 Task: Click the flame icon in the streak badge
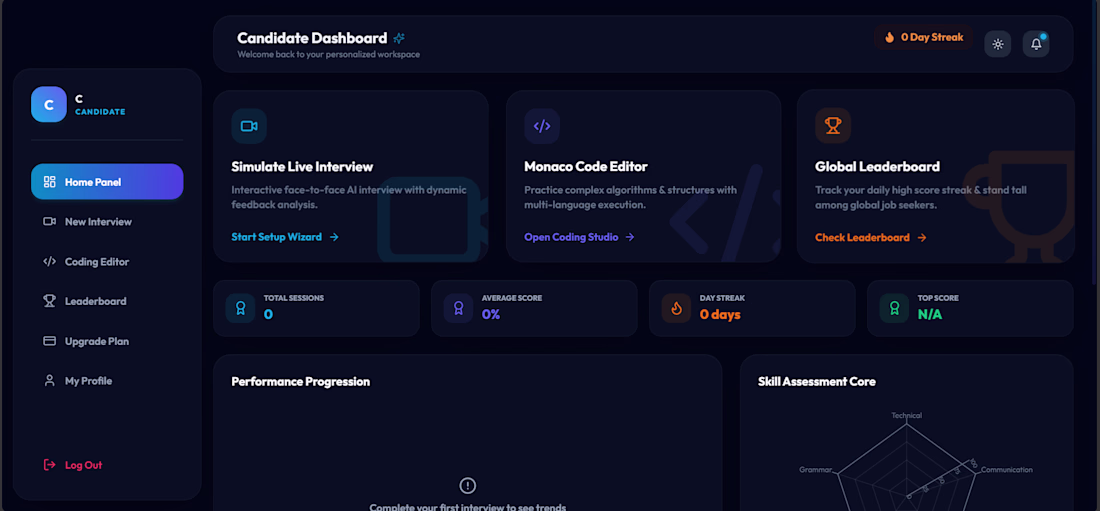pyautogui.click(x=890, y=37)
